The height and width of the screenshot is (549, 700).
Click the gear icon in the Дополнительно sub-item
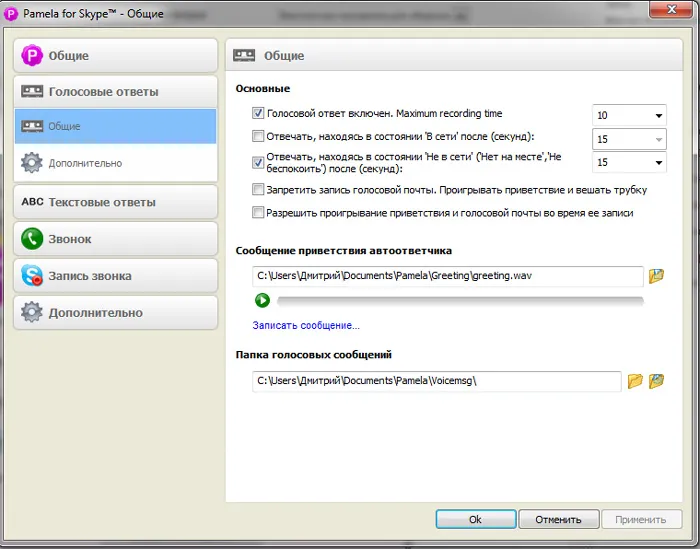pyautogui.click(x=32, y=163)
